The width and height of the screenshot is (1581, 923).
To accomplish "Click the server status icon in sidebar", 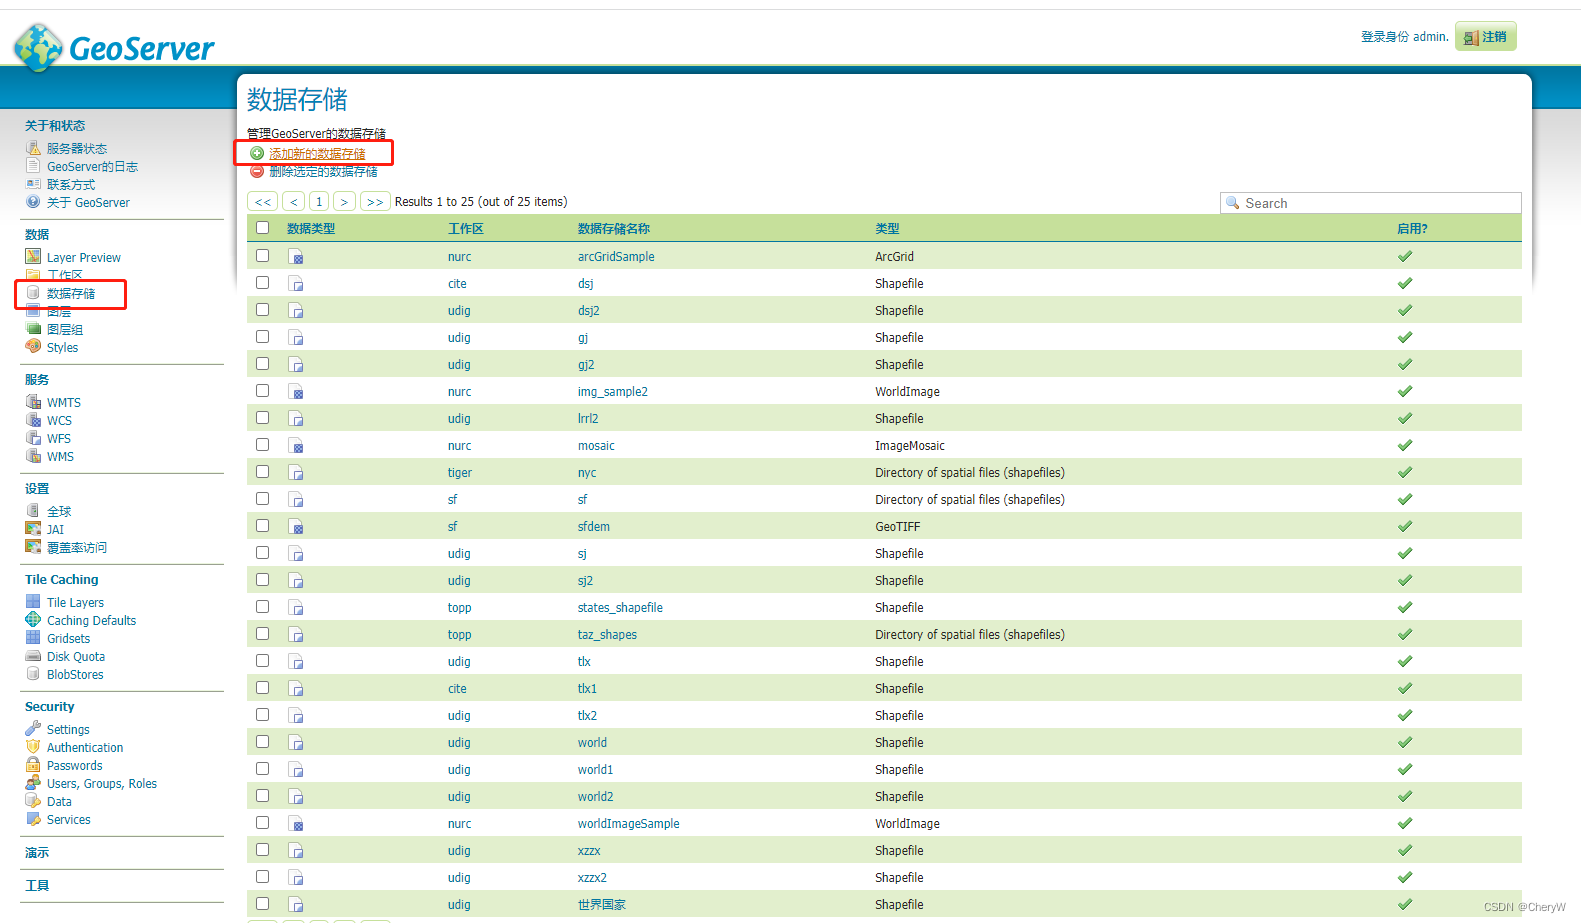I will [33, 148].
